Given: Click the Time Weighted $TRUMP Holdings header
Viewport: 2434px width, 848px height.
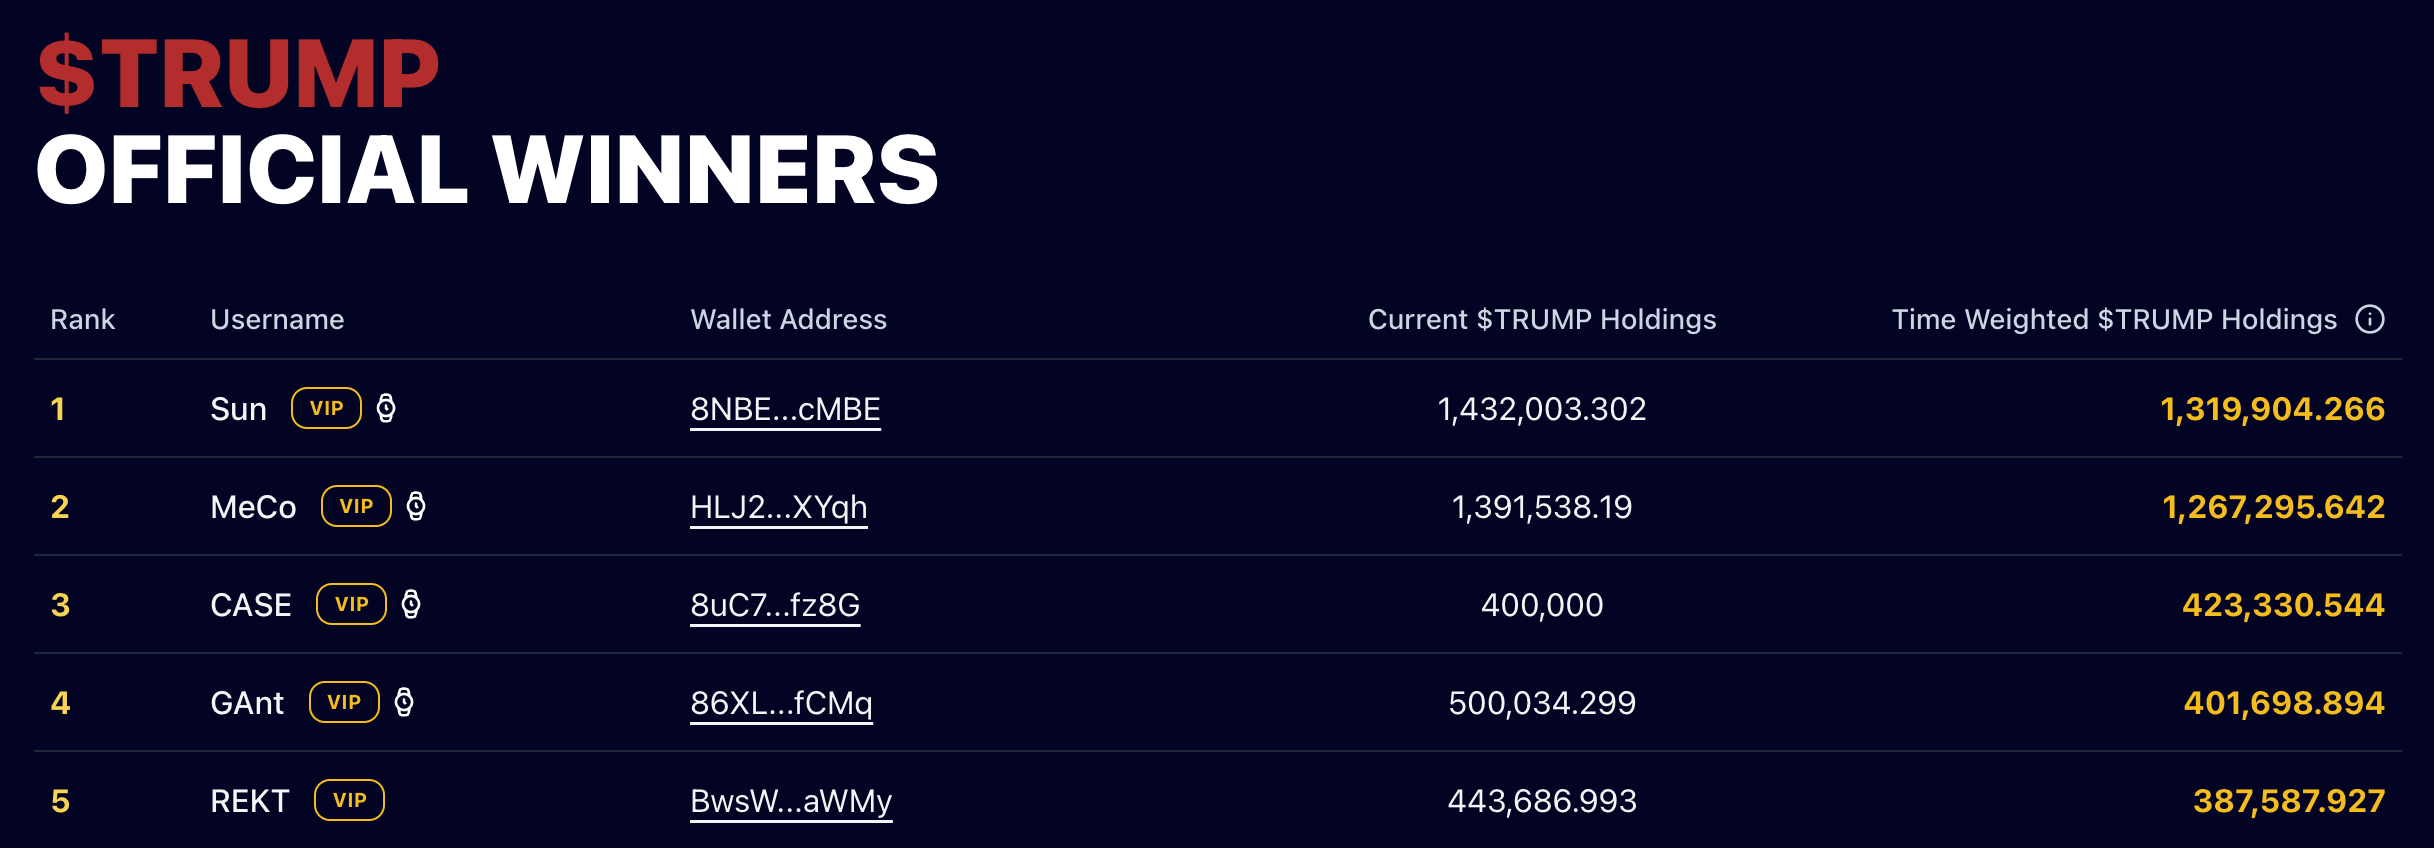Looking at the screenshot, I should 2114,319.
